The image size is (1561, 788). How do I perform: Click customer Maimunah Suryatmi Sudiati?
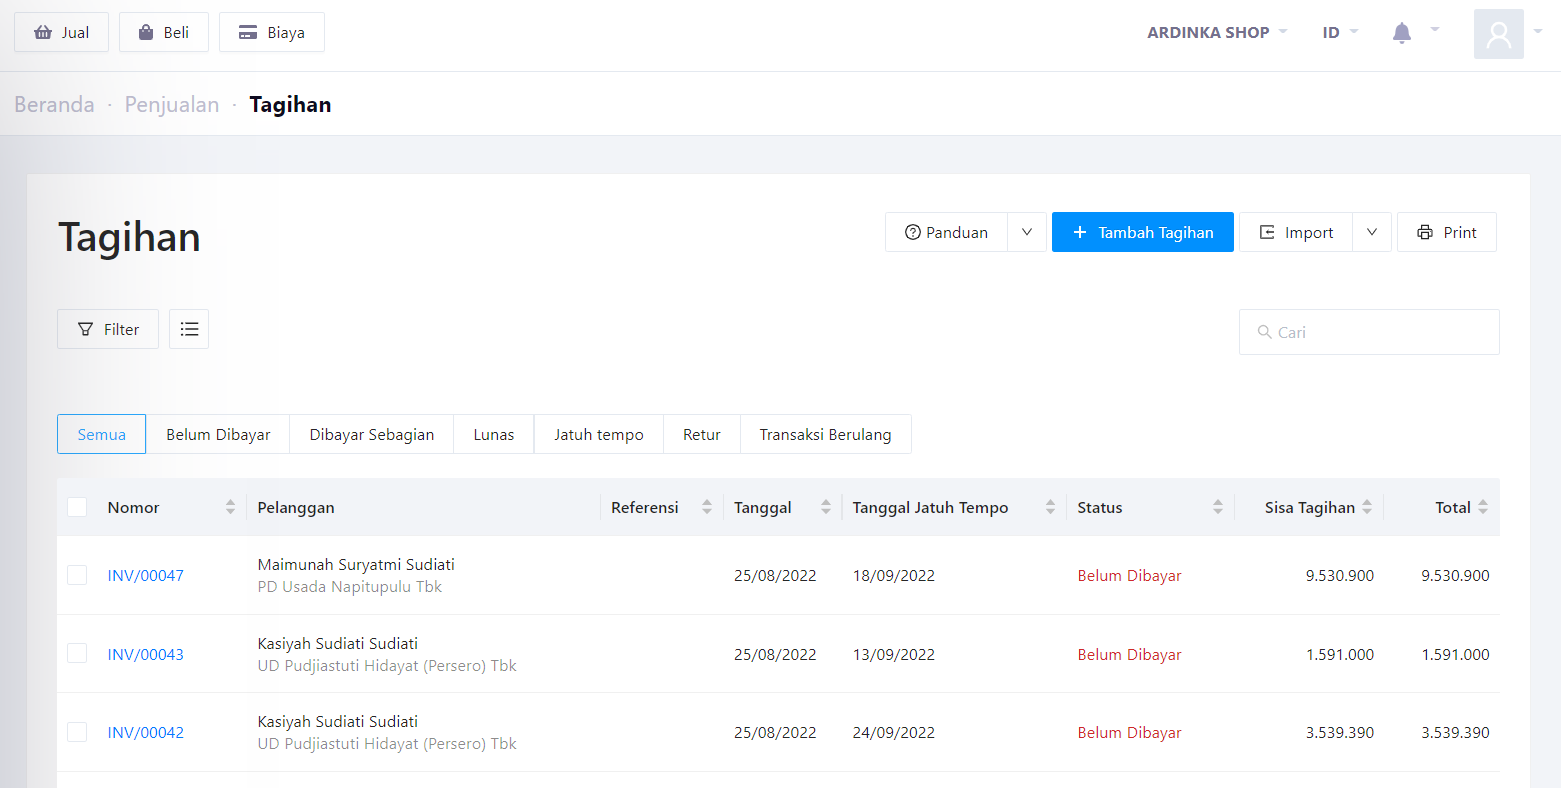tap(356, 564)
